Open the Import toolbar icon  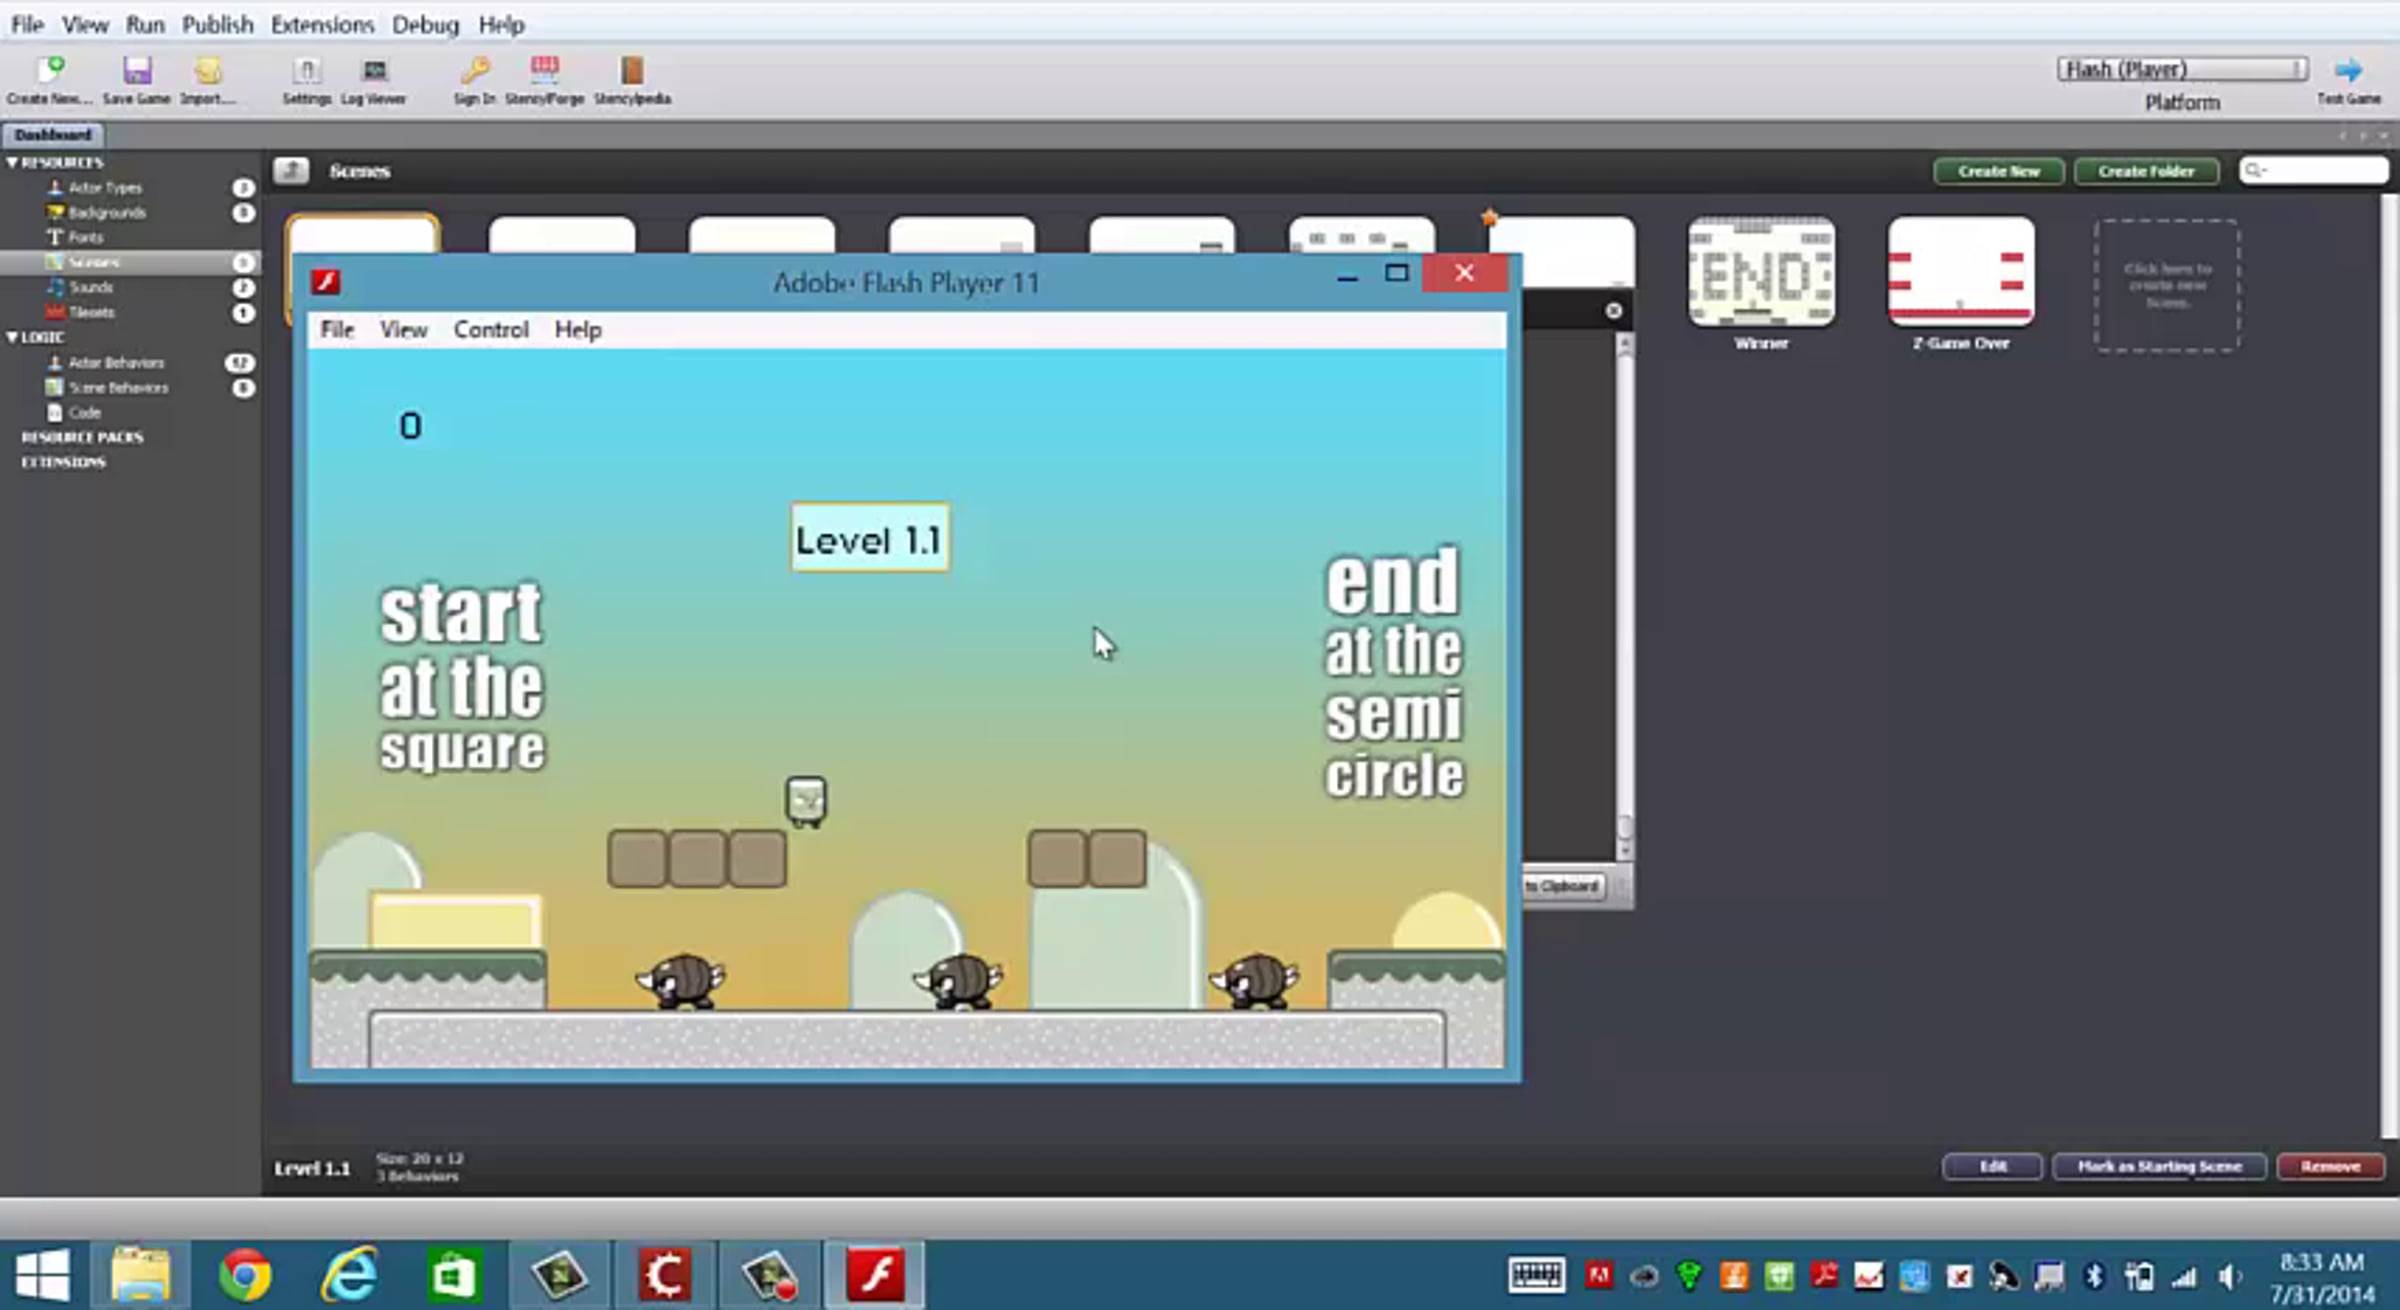[208, 80]
